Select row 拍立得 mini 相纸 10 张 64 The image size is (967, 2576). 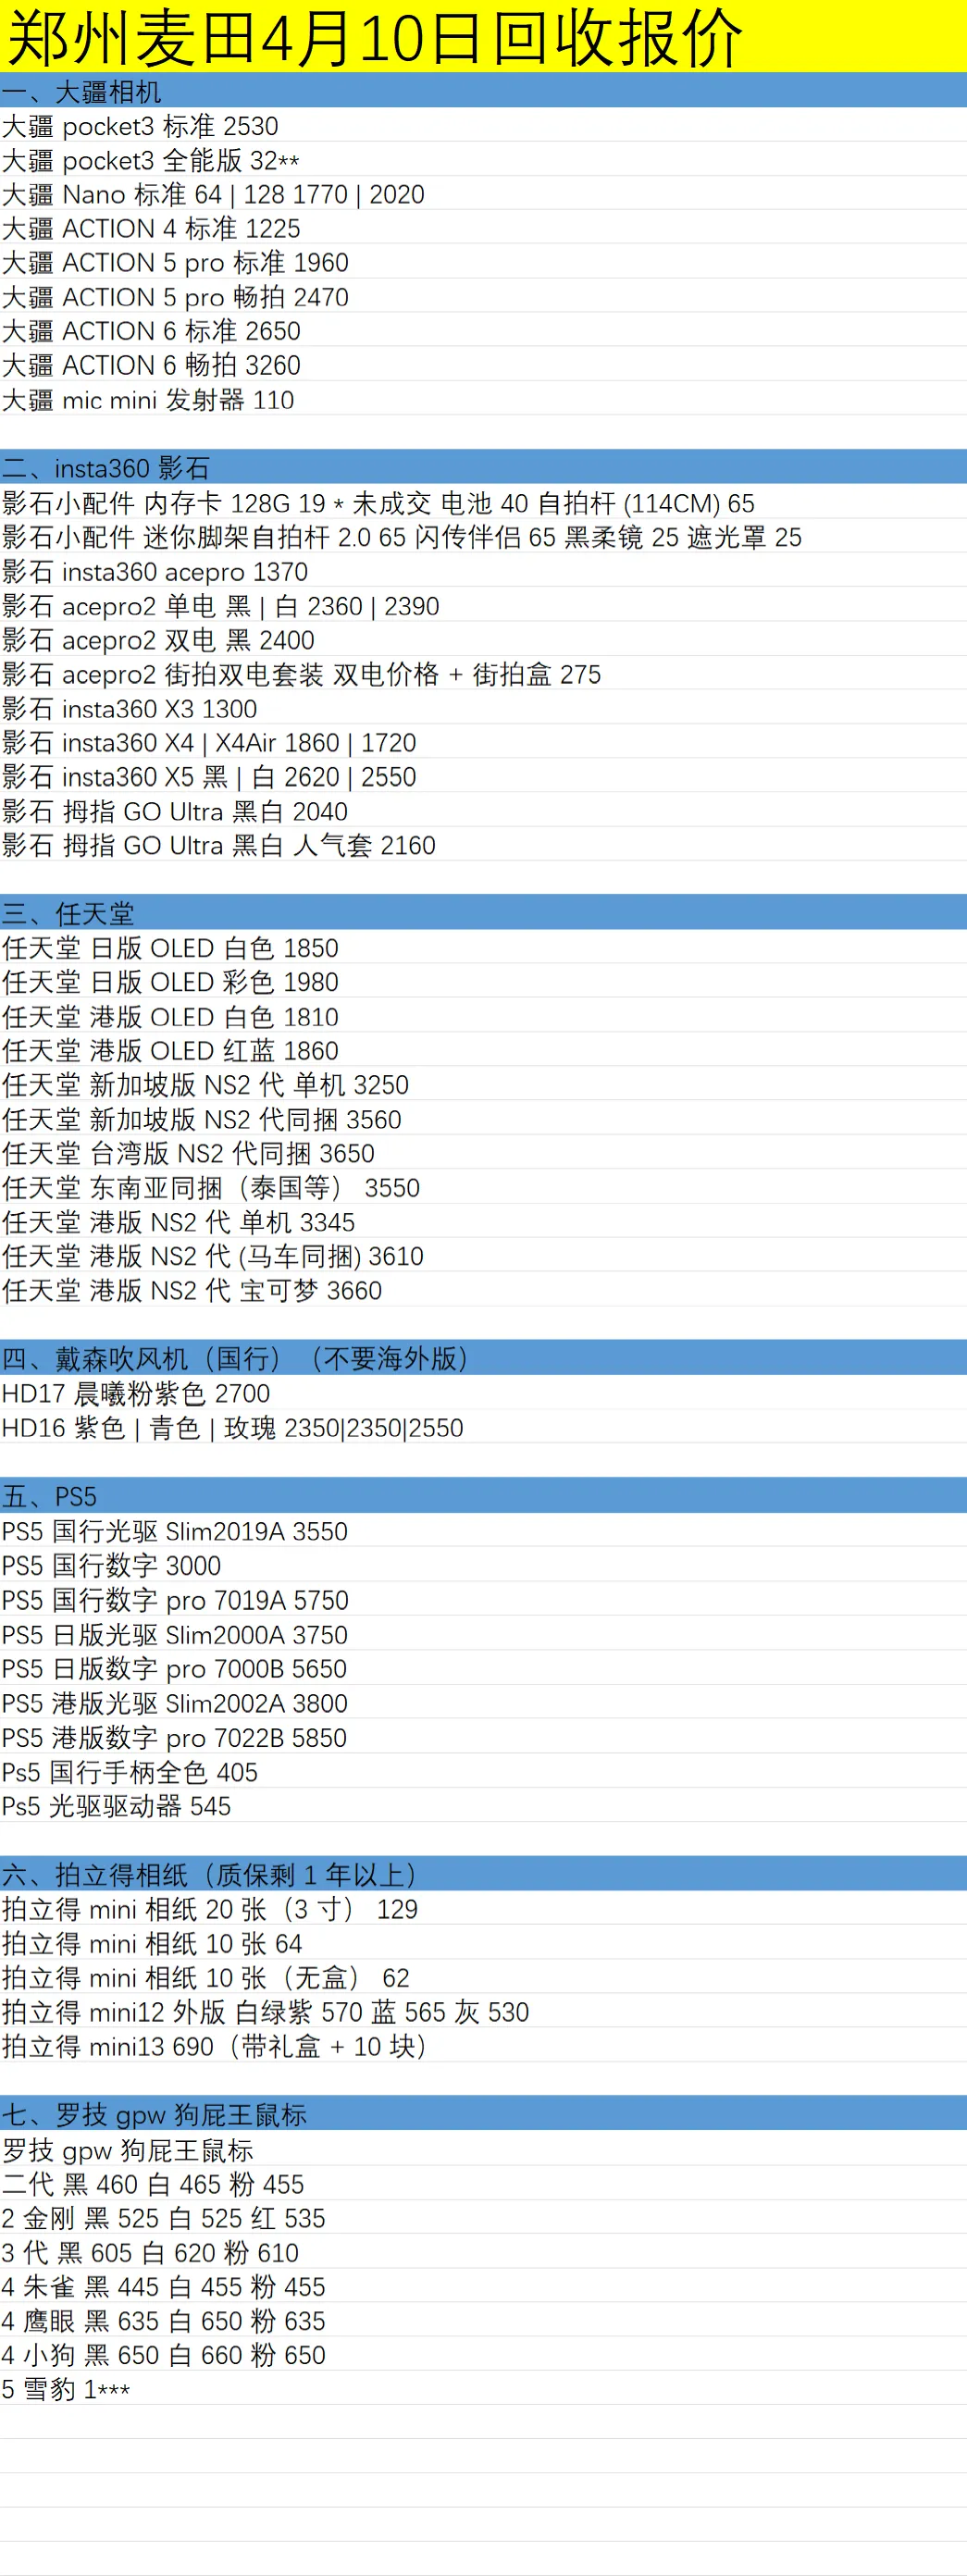coord(483,1943)
